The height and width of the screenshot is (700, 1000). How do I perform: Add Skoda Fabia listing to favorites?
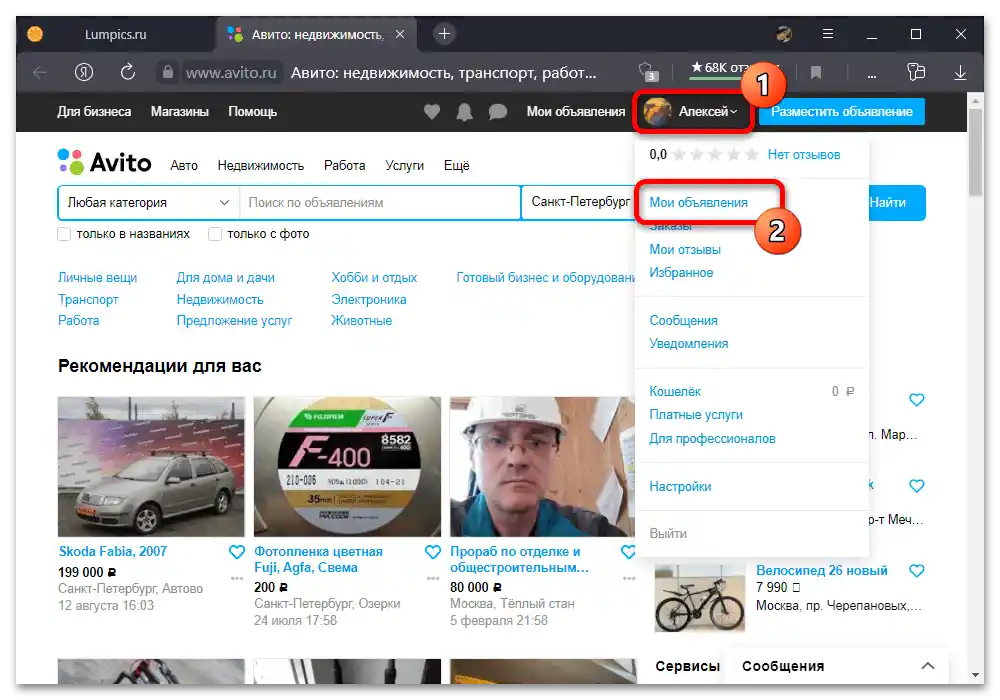237,552
